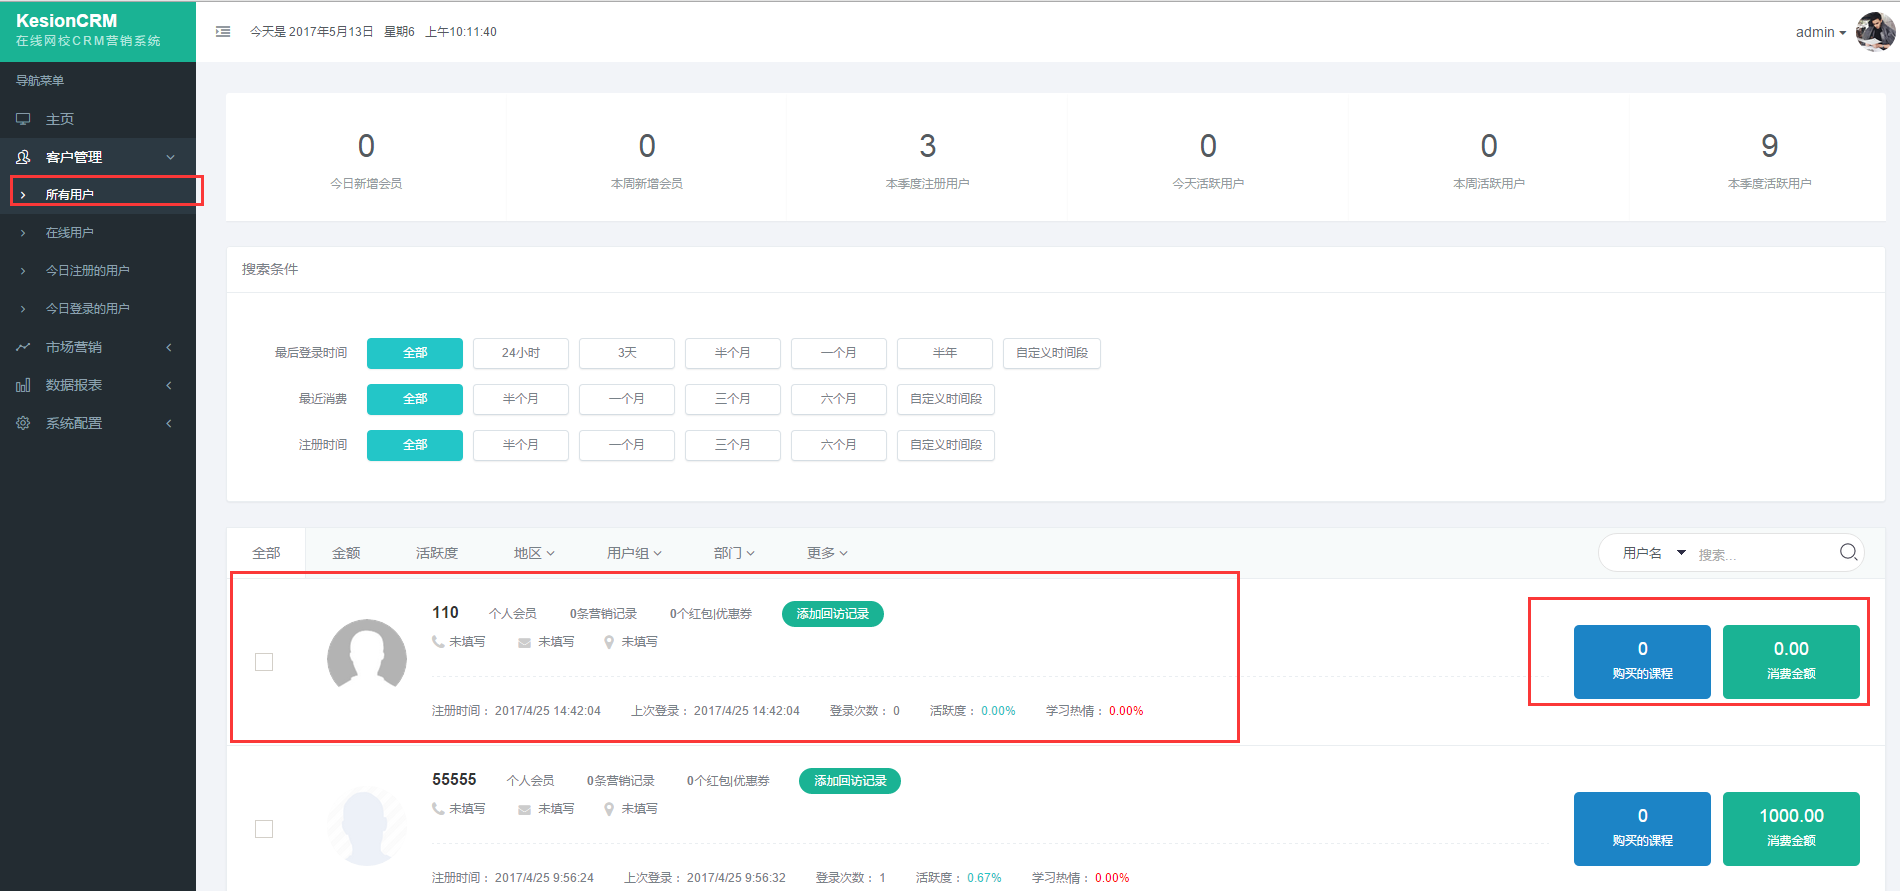The width and height of the screenshot is (1900, 891).
Task: Click the 系统配置 gear icon
Action: 23,423
